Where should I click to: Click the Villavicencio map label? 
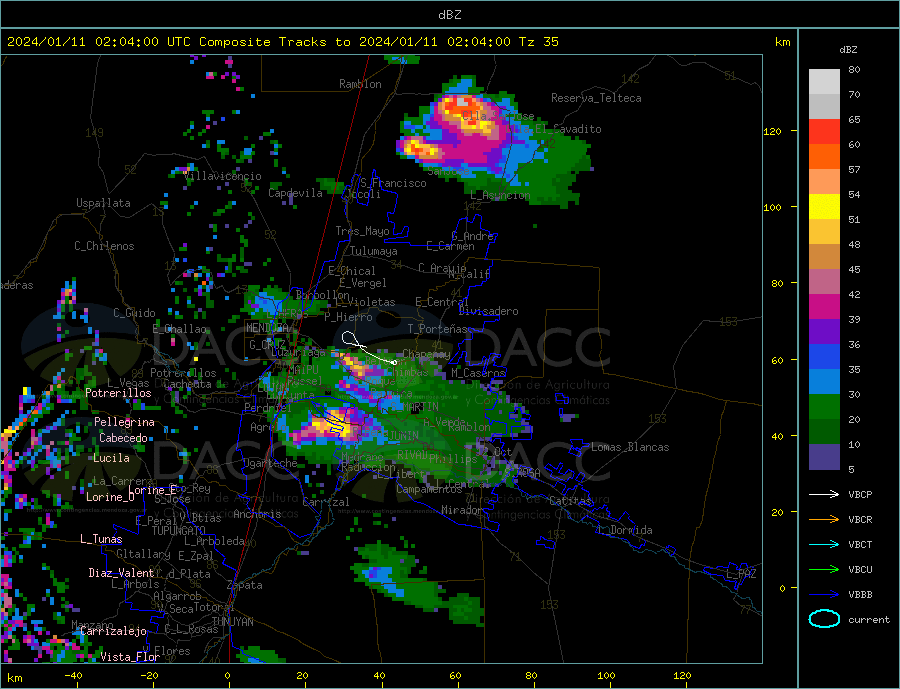coord(223,176)
